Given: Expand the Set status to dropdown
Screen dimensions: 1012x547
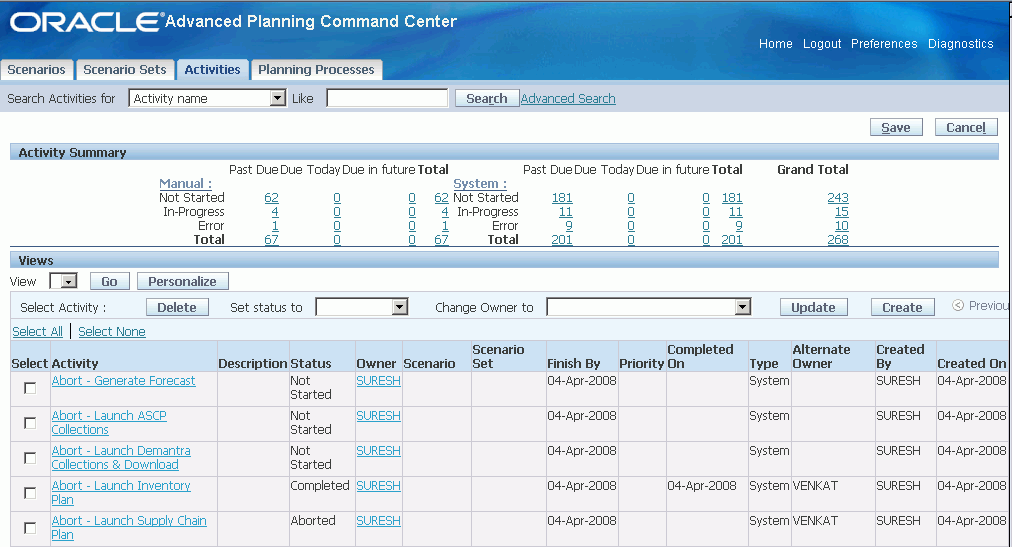Looking at the screenshot, I should click(361, 307).
